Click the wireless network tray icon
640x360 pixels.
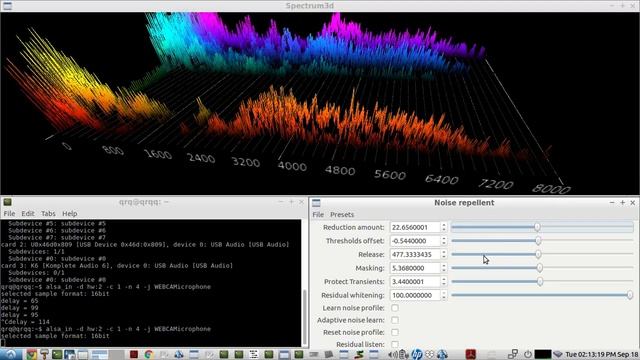click(558, 355)
